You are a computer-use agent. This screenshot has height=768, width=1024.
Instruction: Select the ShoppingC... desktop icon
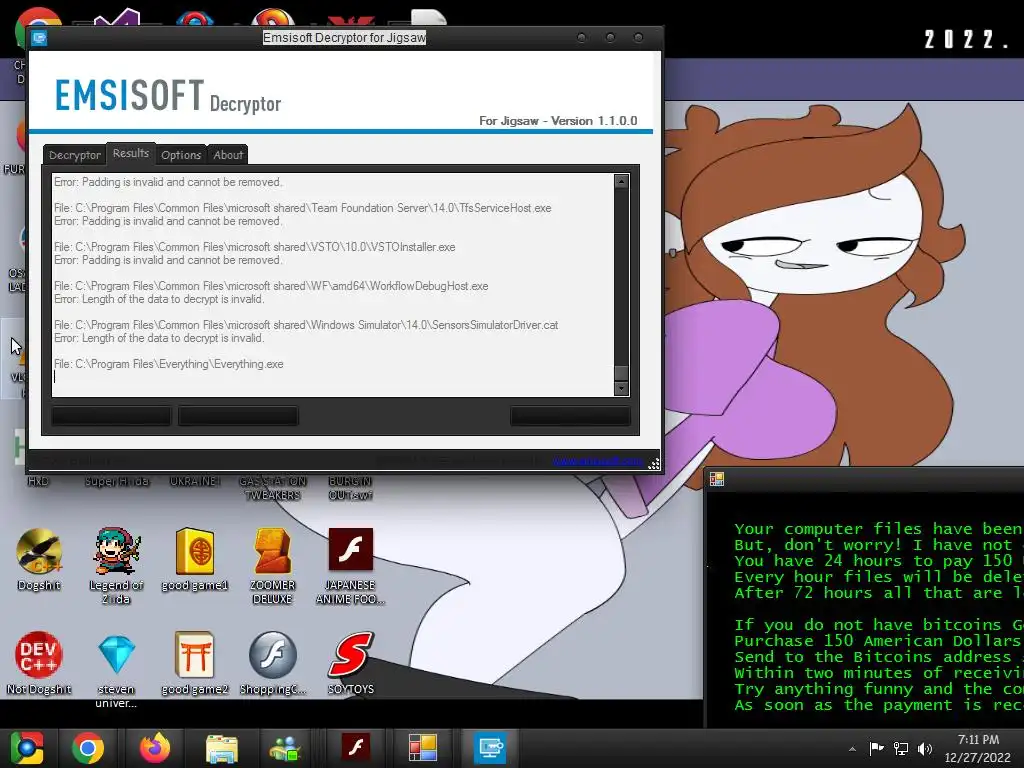[x=272, y=663]
